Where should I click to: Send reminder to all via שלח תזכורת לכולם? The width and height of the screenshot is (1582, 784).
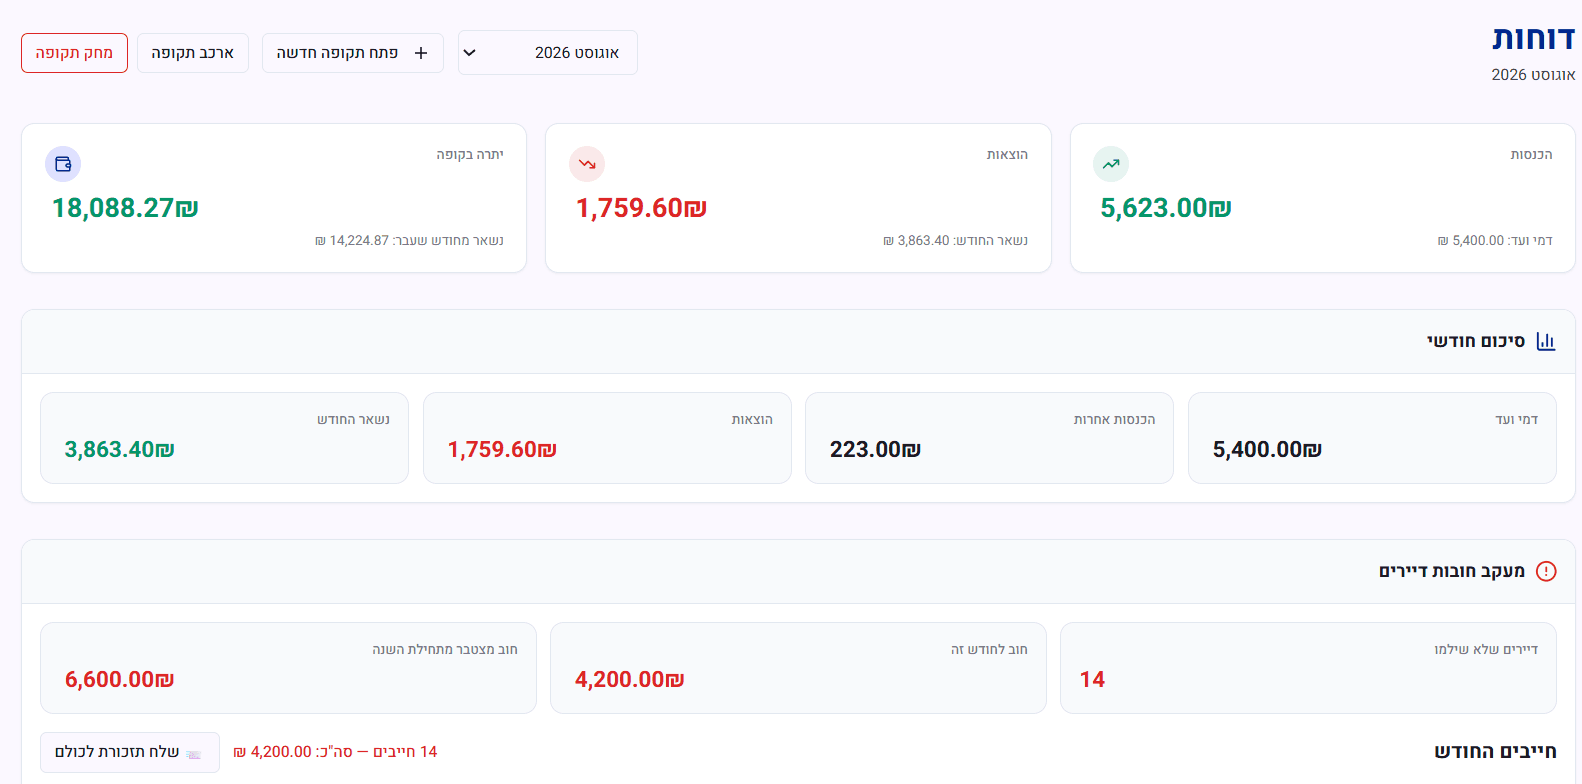tap(130, 752)
